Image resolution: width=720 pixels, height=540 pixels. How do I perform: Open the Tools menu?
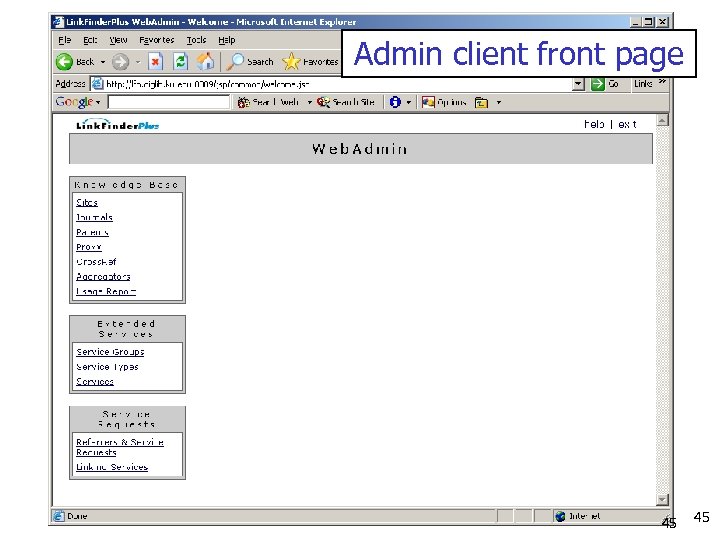pos(196,40)
